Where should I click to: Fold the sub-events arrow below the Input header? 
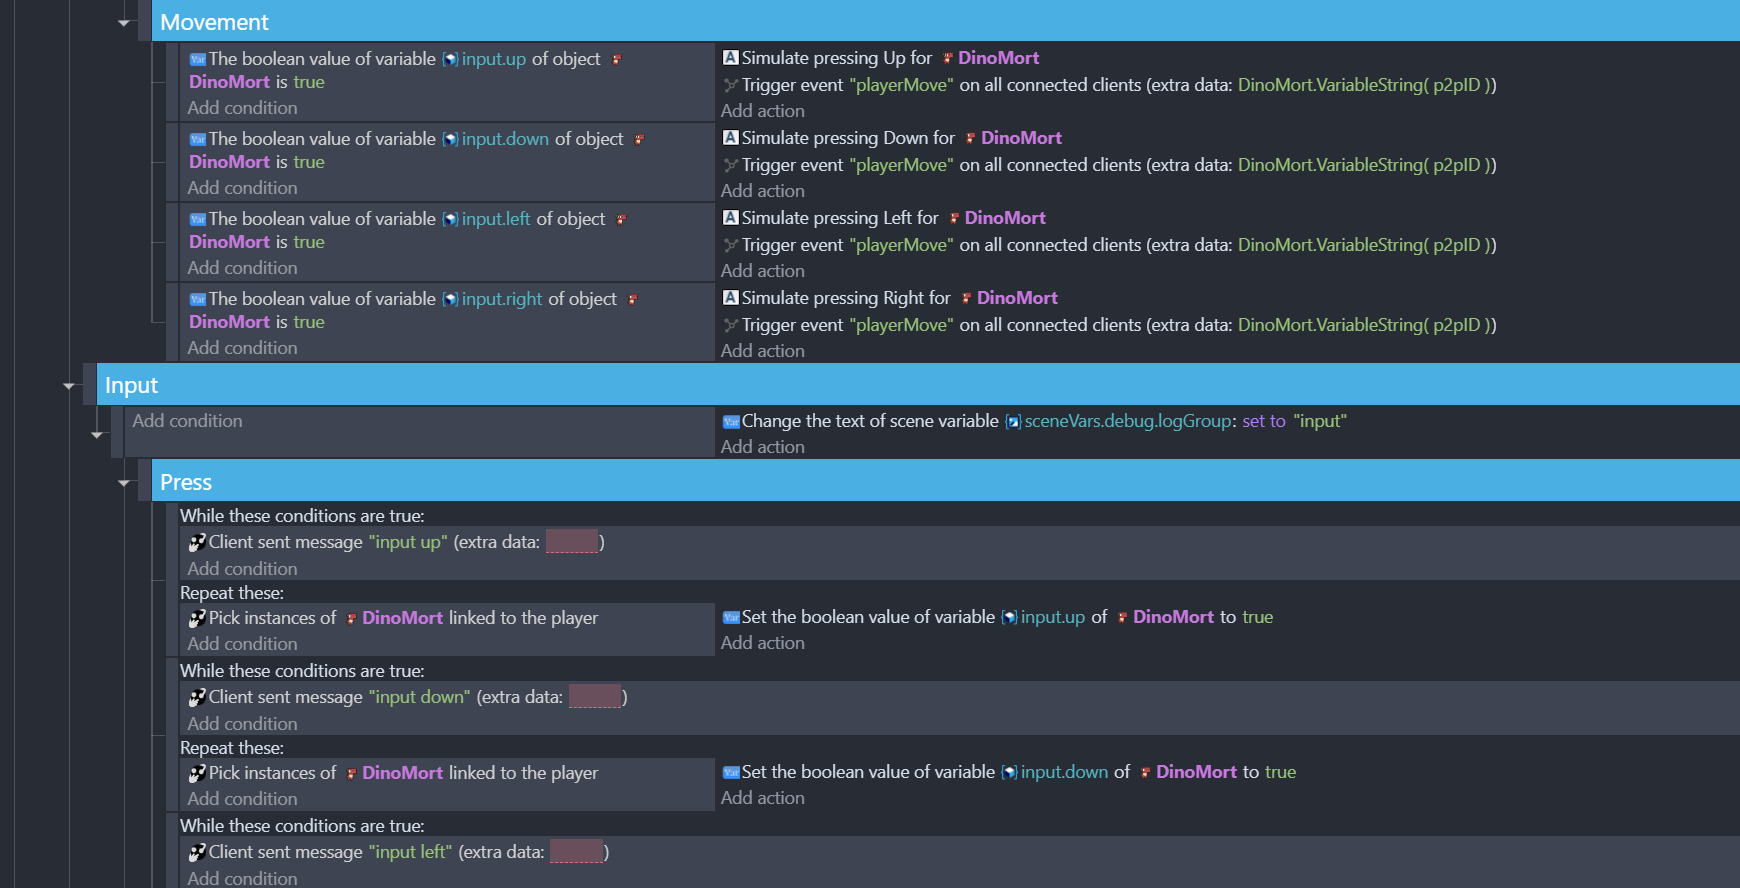(x=97, y=434)
